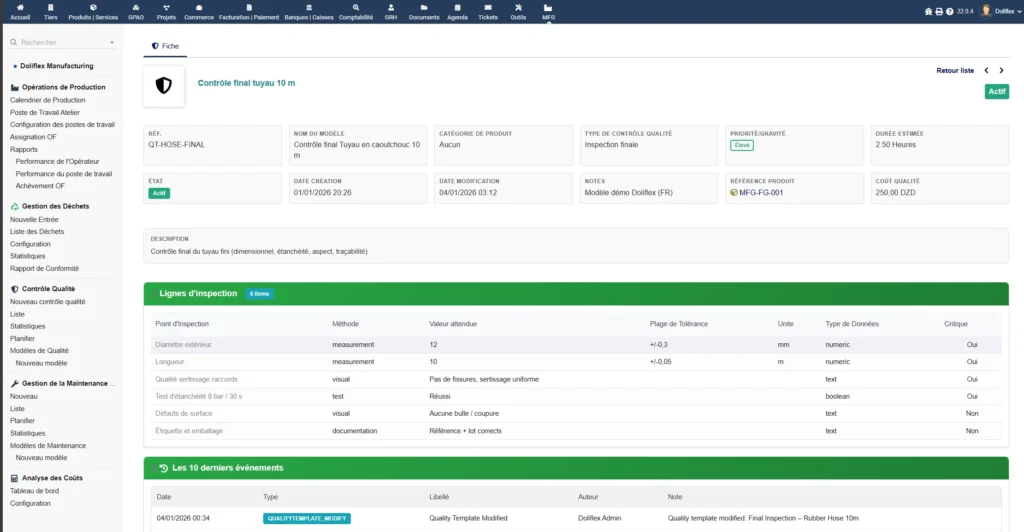Click the Accueil home icon
Screen dimensions: 1024x532
pos(20,8)
